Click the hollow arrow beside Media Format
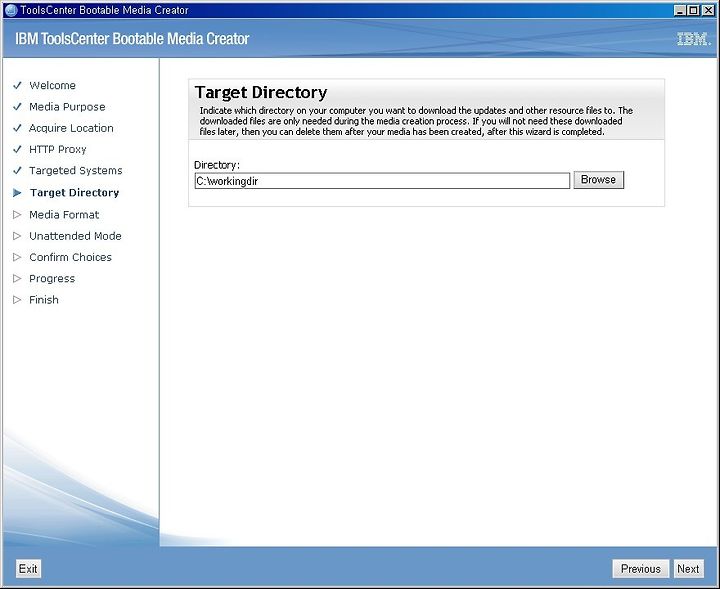 17,214
